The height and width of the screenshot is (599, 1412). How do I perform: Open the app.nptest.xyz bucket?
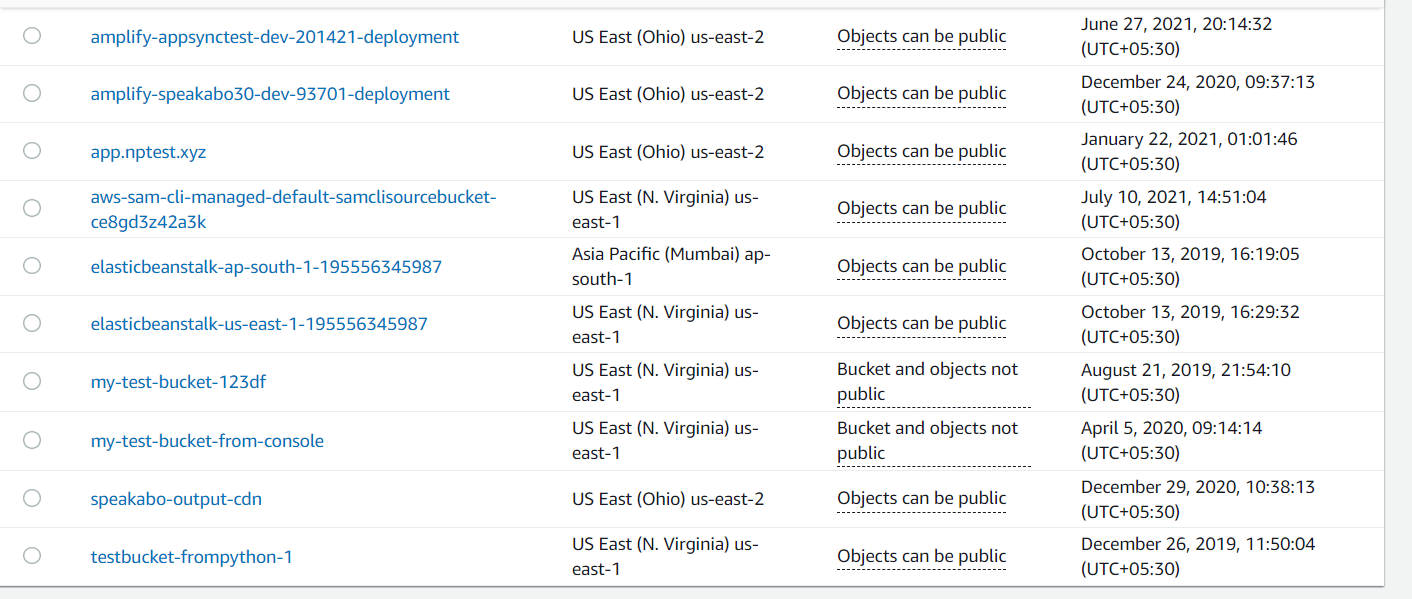148,152
